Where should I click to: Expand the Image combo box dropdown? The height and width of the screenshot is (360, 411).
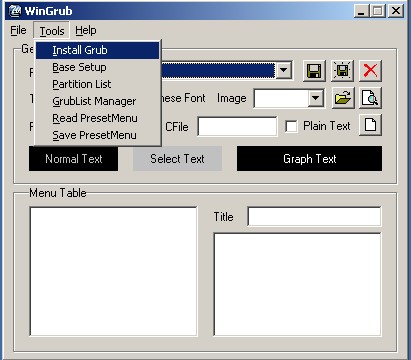point(315,98)
